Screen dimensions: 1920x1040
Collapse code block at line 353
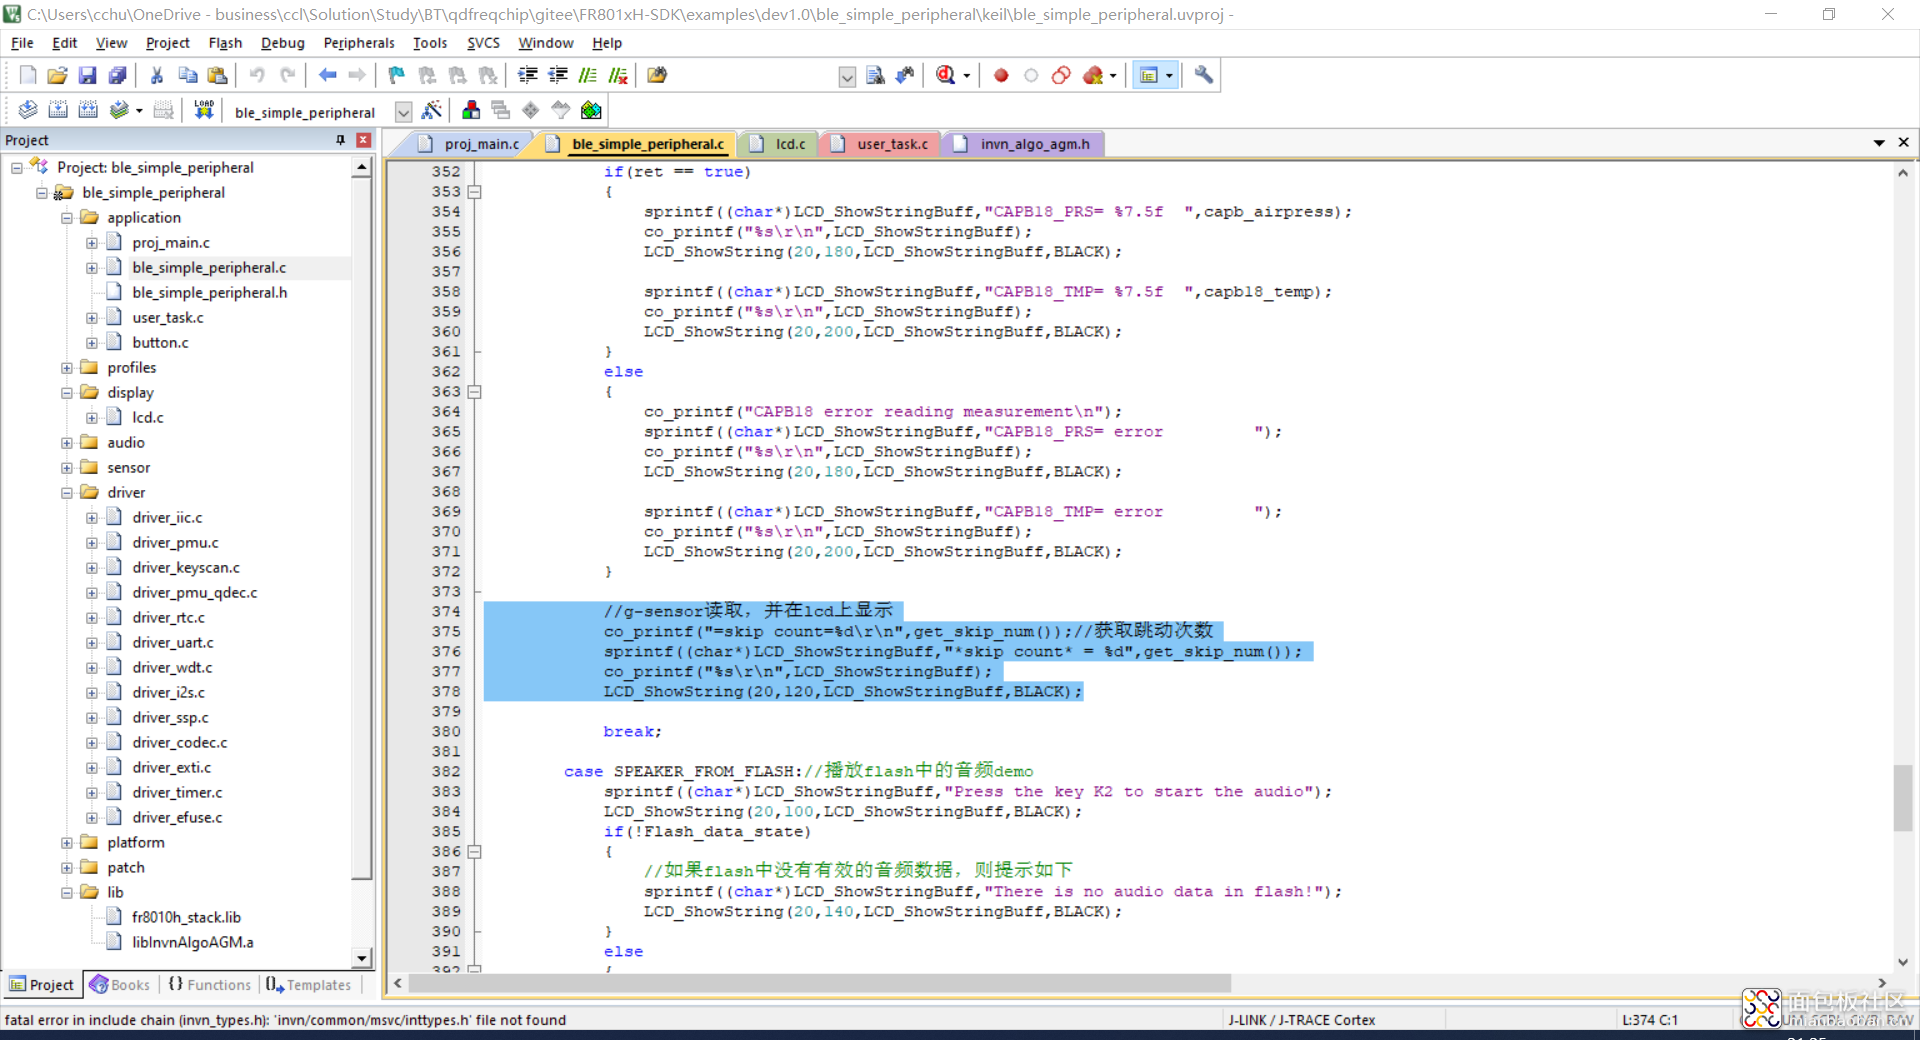pyautogui.click(x=475, y=192)
